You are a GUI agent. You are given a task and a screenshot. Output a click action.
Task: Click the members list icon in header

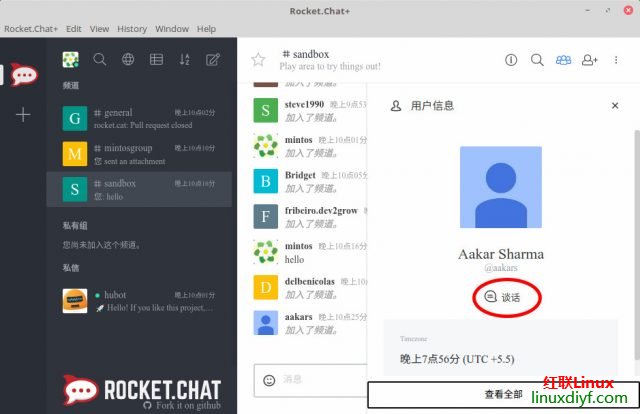click(564, 60)
